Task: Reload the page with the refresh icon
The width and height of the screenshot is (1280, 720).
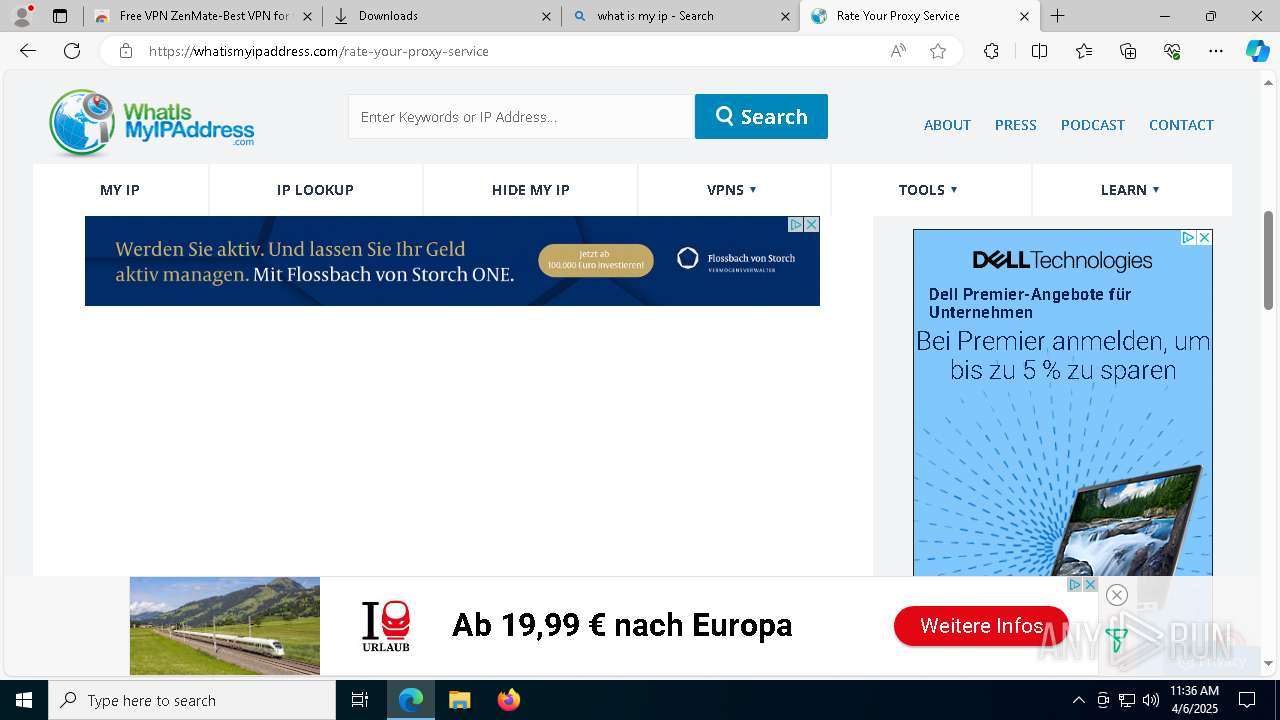Action: pos(72,51)
